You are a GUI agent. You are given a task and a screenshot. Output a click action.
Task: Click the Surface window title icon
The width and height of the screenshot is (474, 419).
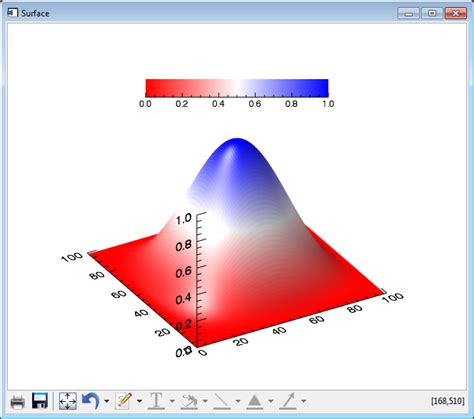[x=12, y=13]
